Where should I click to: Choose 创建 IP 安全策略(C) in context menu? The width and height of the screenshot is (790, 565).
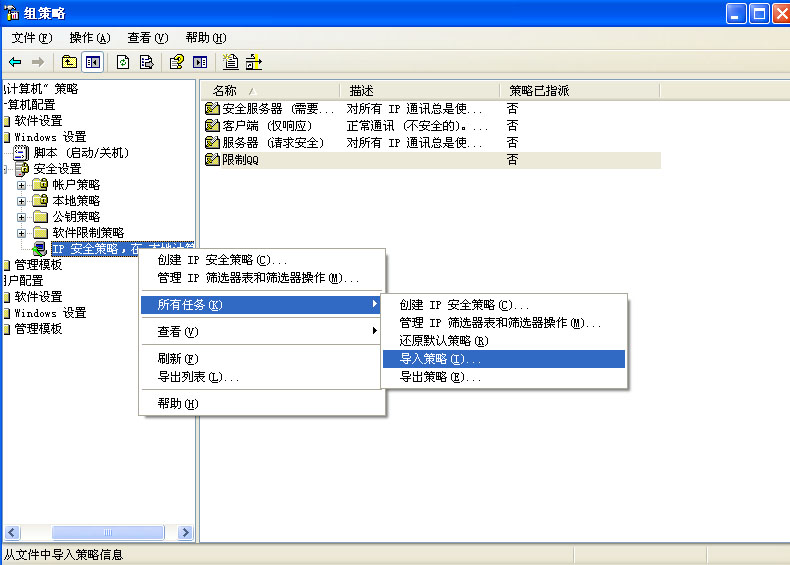pyautogui.click(x=262, y=260)
